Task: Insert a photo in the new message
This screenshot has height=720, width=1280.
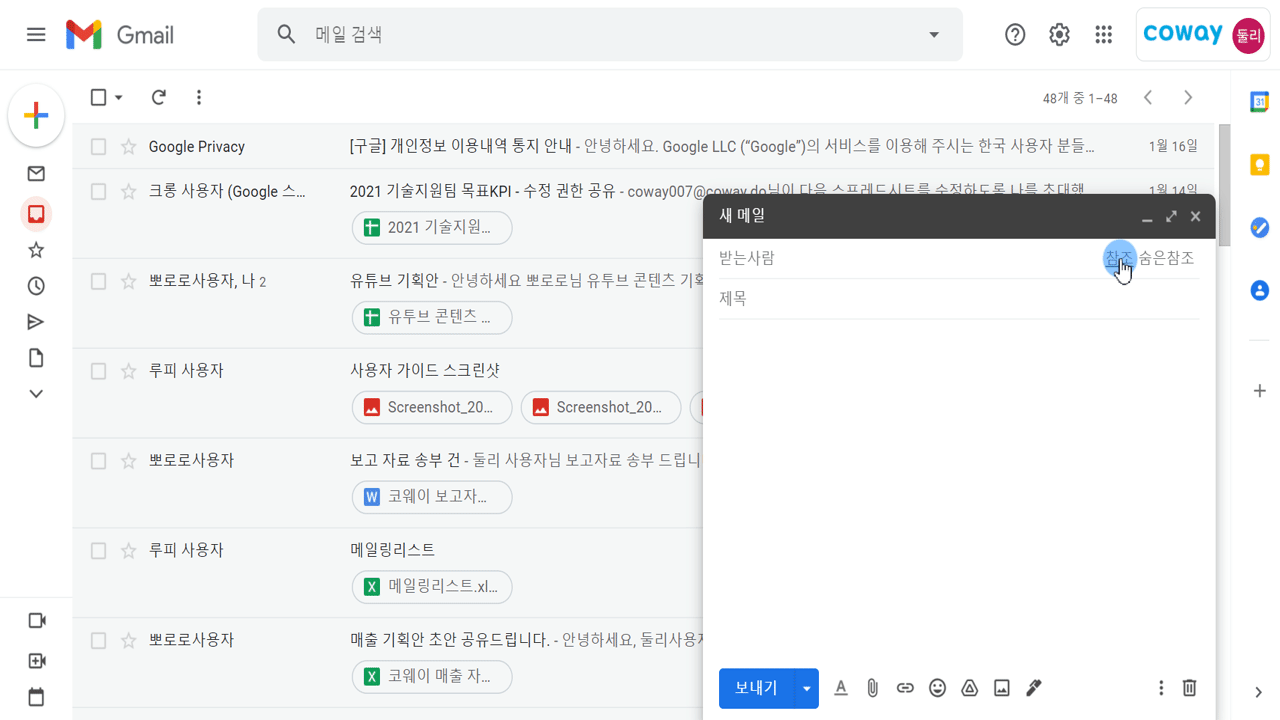Action: click(1001, 688)
